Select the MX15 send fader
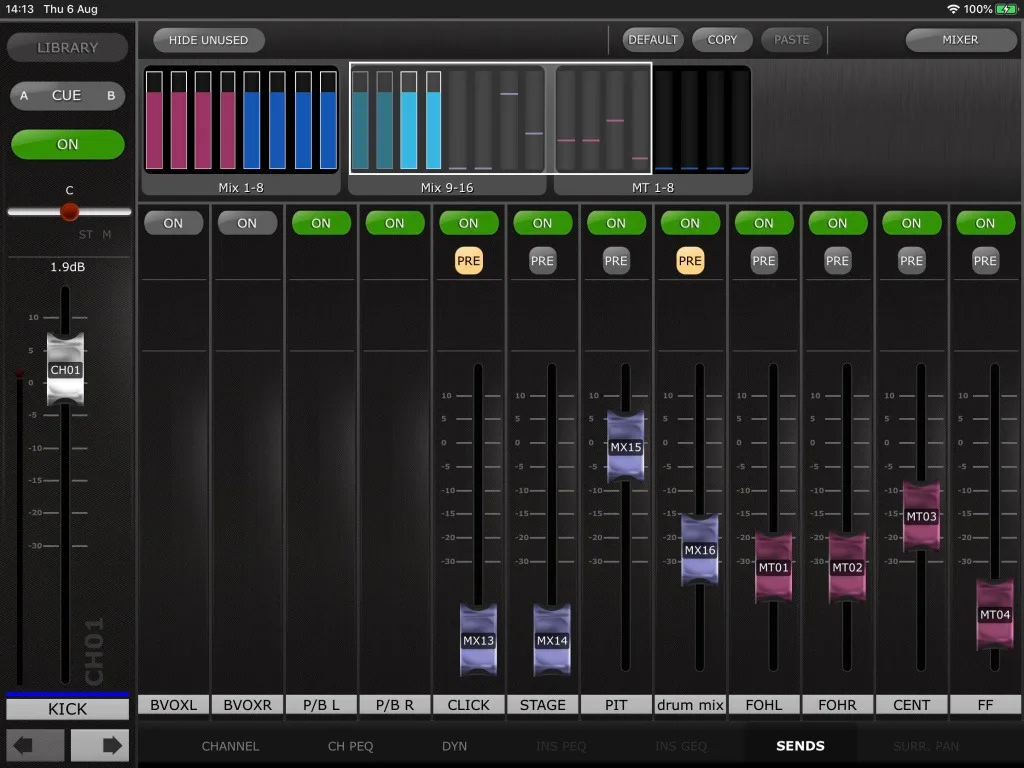Image resolution: width=1024 pixels, height=768 pixels. [626, 447]
